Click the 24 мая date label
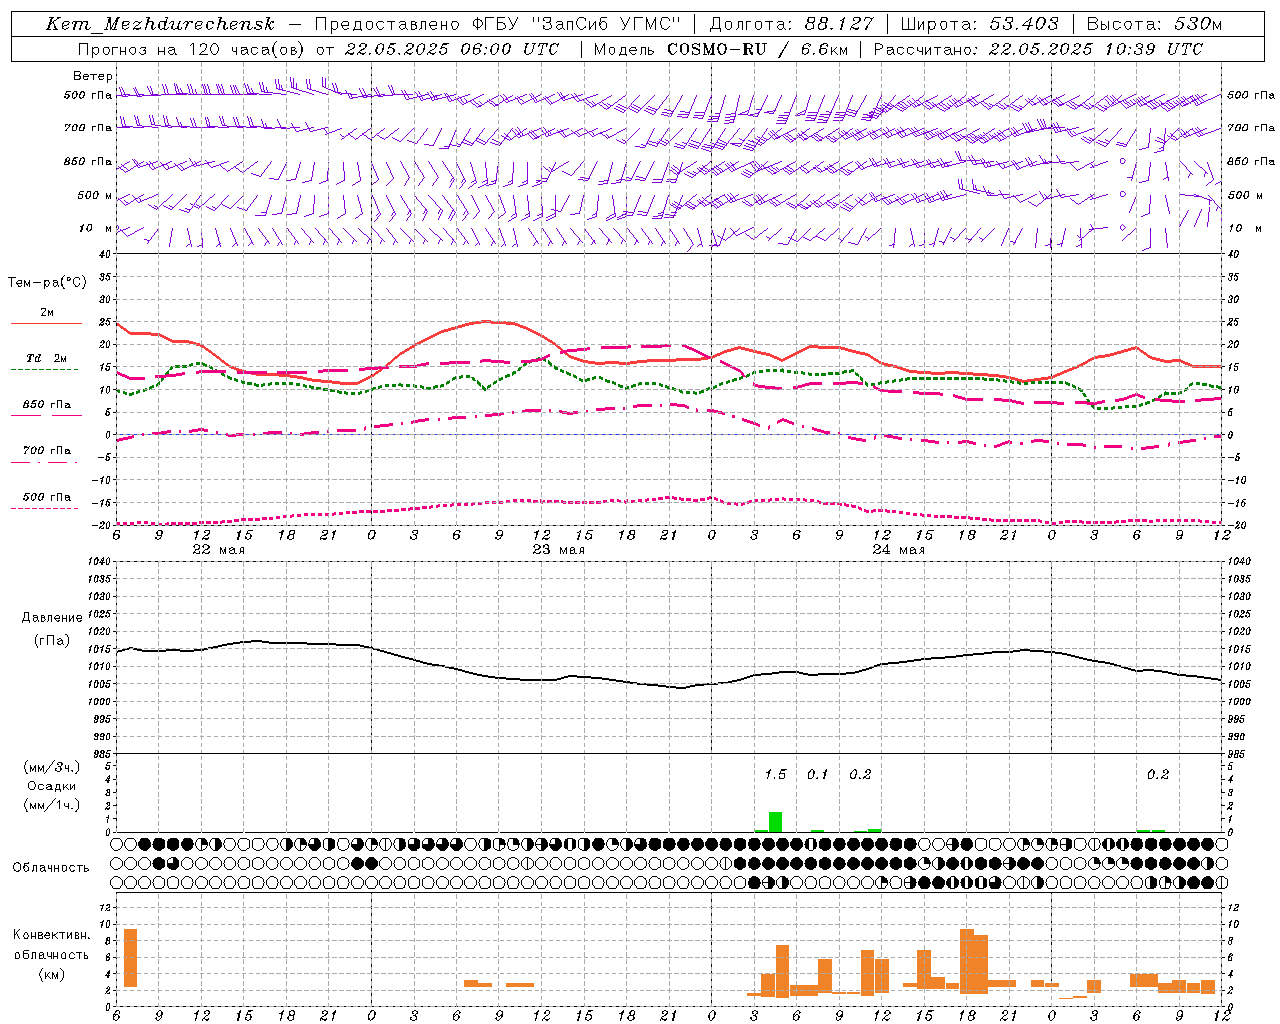The image size is (1280, 1024). pyautogui.click(x=898, y=550)
